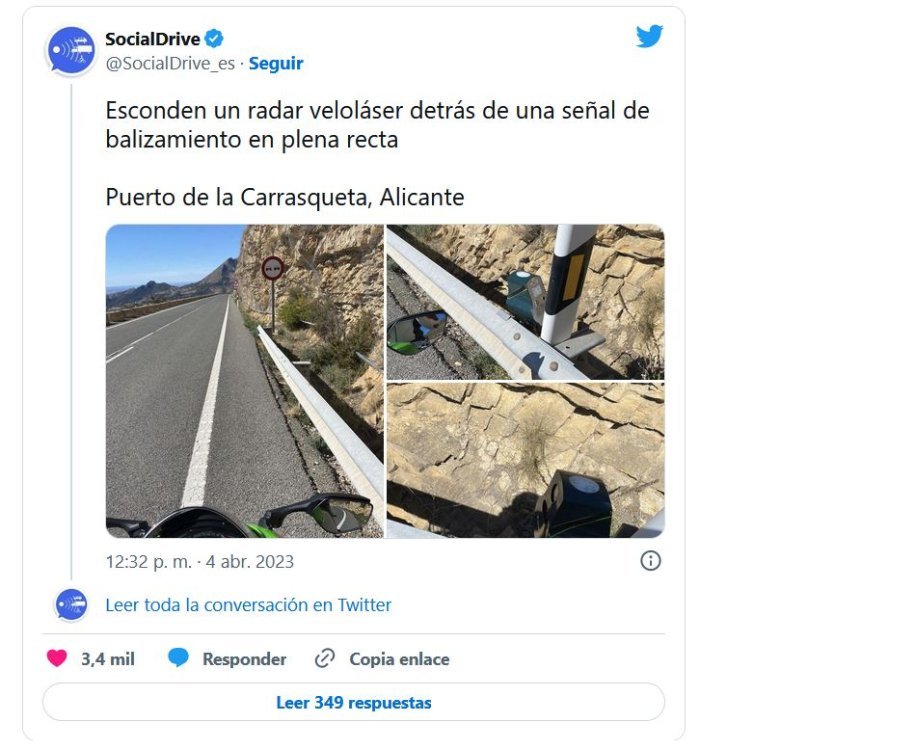This screenshot has width=915, height=750.
Task: Open the guardrail radar photo
Action: coord(526,302)
